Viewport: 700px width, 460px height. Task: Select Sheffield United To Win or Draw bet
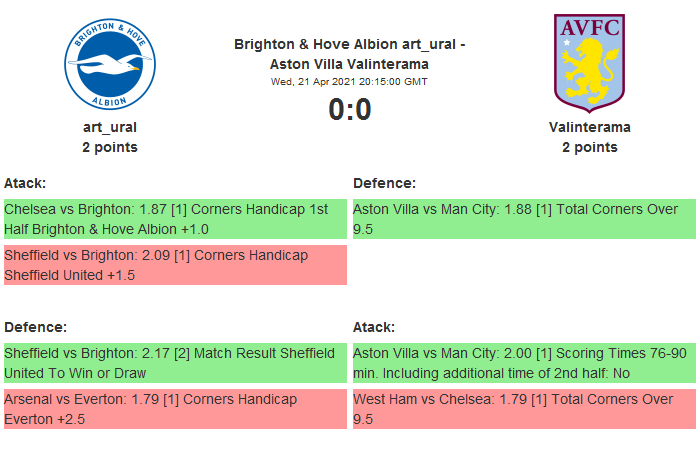[x=174, y=363]
